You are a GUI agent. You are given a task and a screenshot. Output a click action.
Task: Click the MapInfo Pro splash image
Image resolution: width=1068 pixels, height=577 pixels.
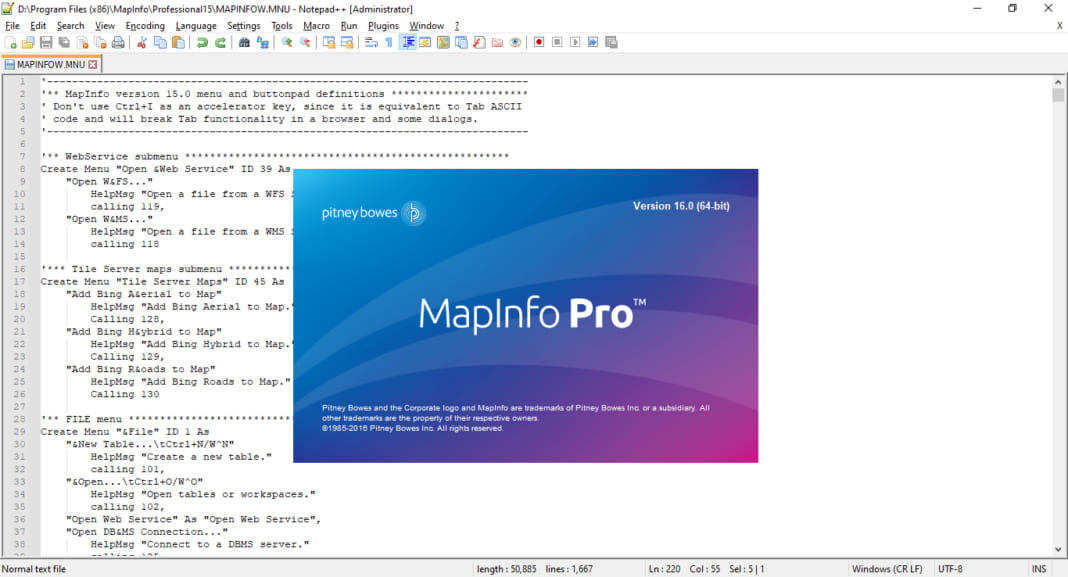coord(525,315)
